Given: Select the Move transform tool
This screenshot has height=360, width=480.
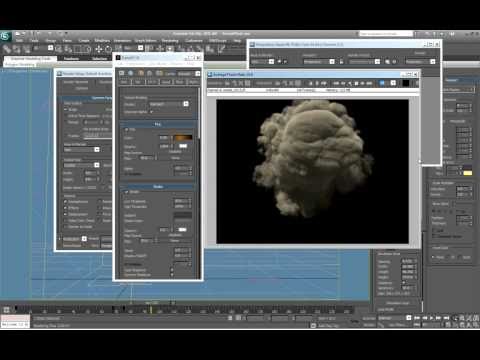Looking at the screenshot, I should 99,49.
